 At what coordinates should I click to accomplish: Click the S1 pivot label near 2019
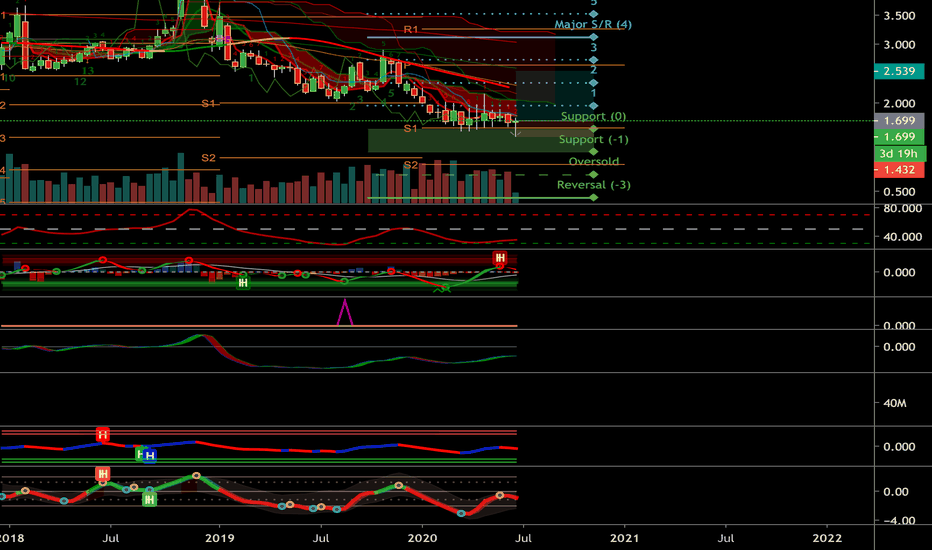208,103
